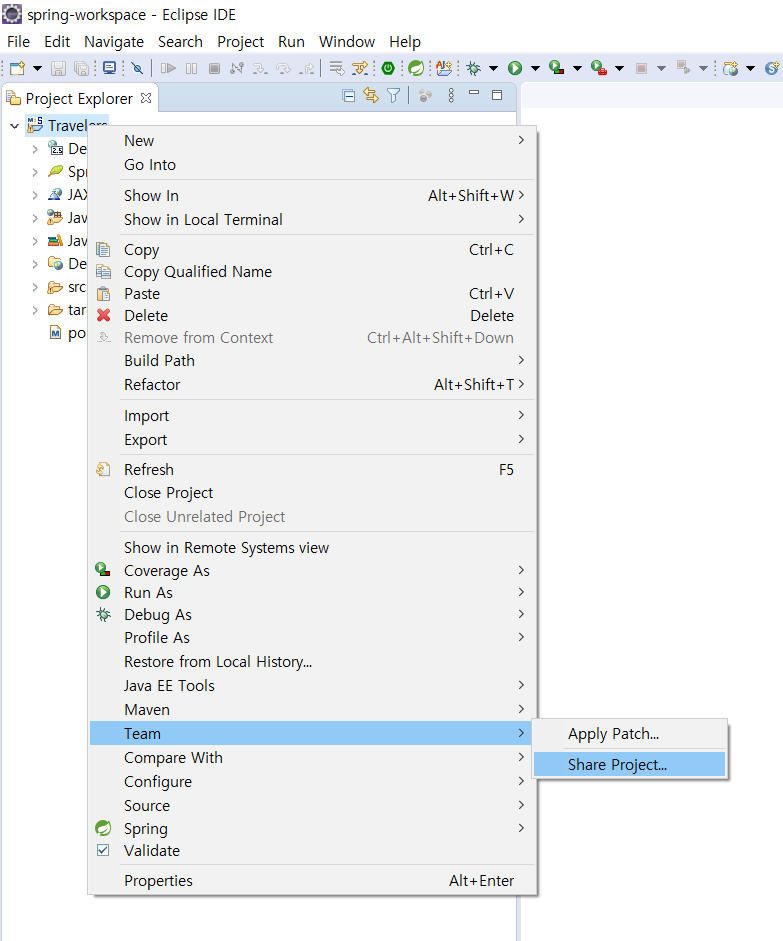Click the Run Last Tool icon
This screenshot has width=783, height=941.
[x=599, y=68]
